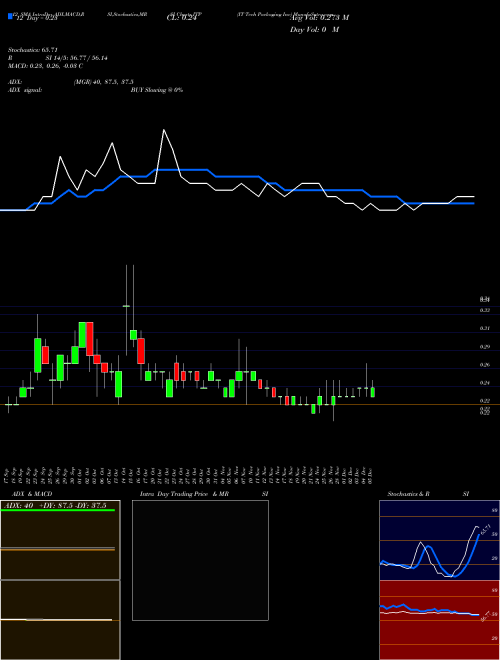Image resolution: width=500 pixels, height=660 pixels.
Task: Click the blue stochastics chart panel
Action: [x=439, y=540]
